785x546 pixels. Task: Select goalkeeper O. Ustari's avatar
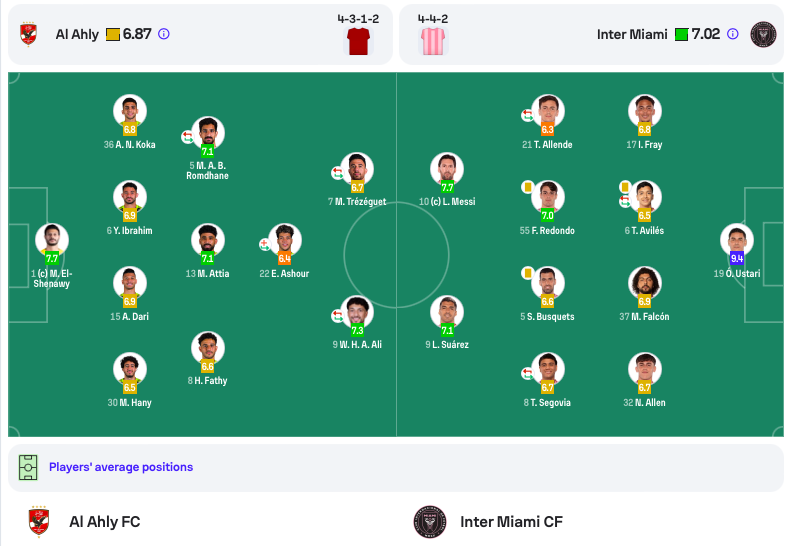point(736,240)
